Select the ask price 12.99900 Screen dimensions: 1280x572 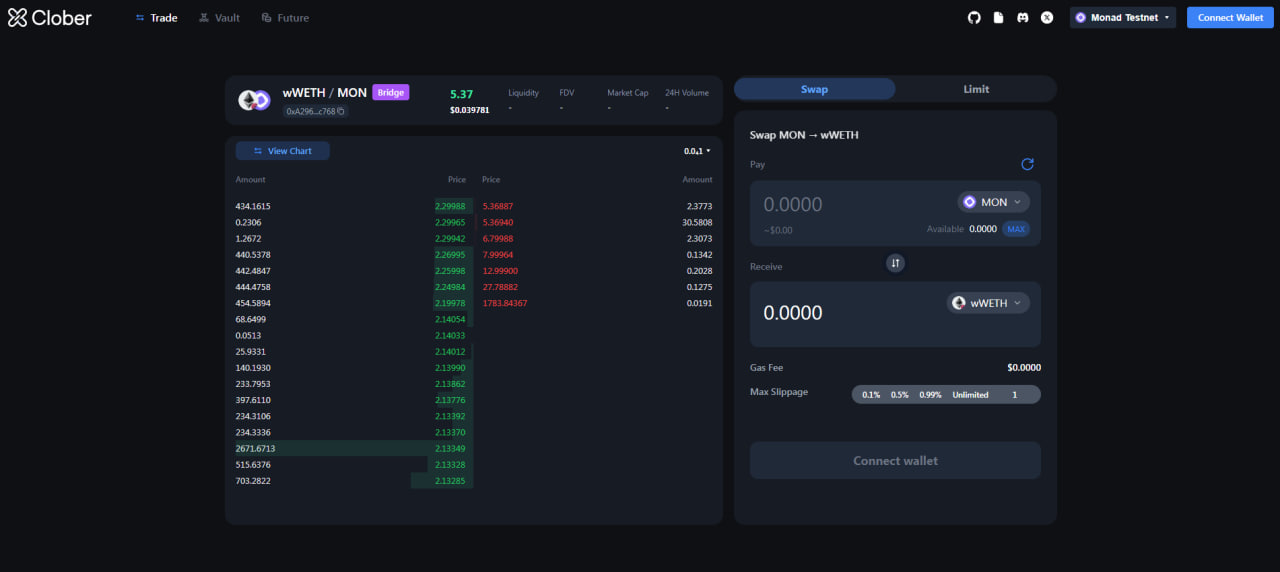point(500,271)
